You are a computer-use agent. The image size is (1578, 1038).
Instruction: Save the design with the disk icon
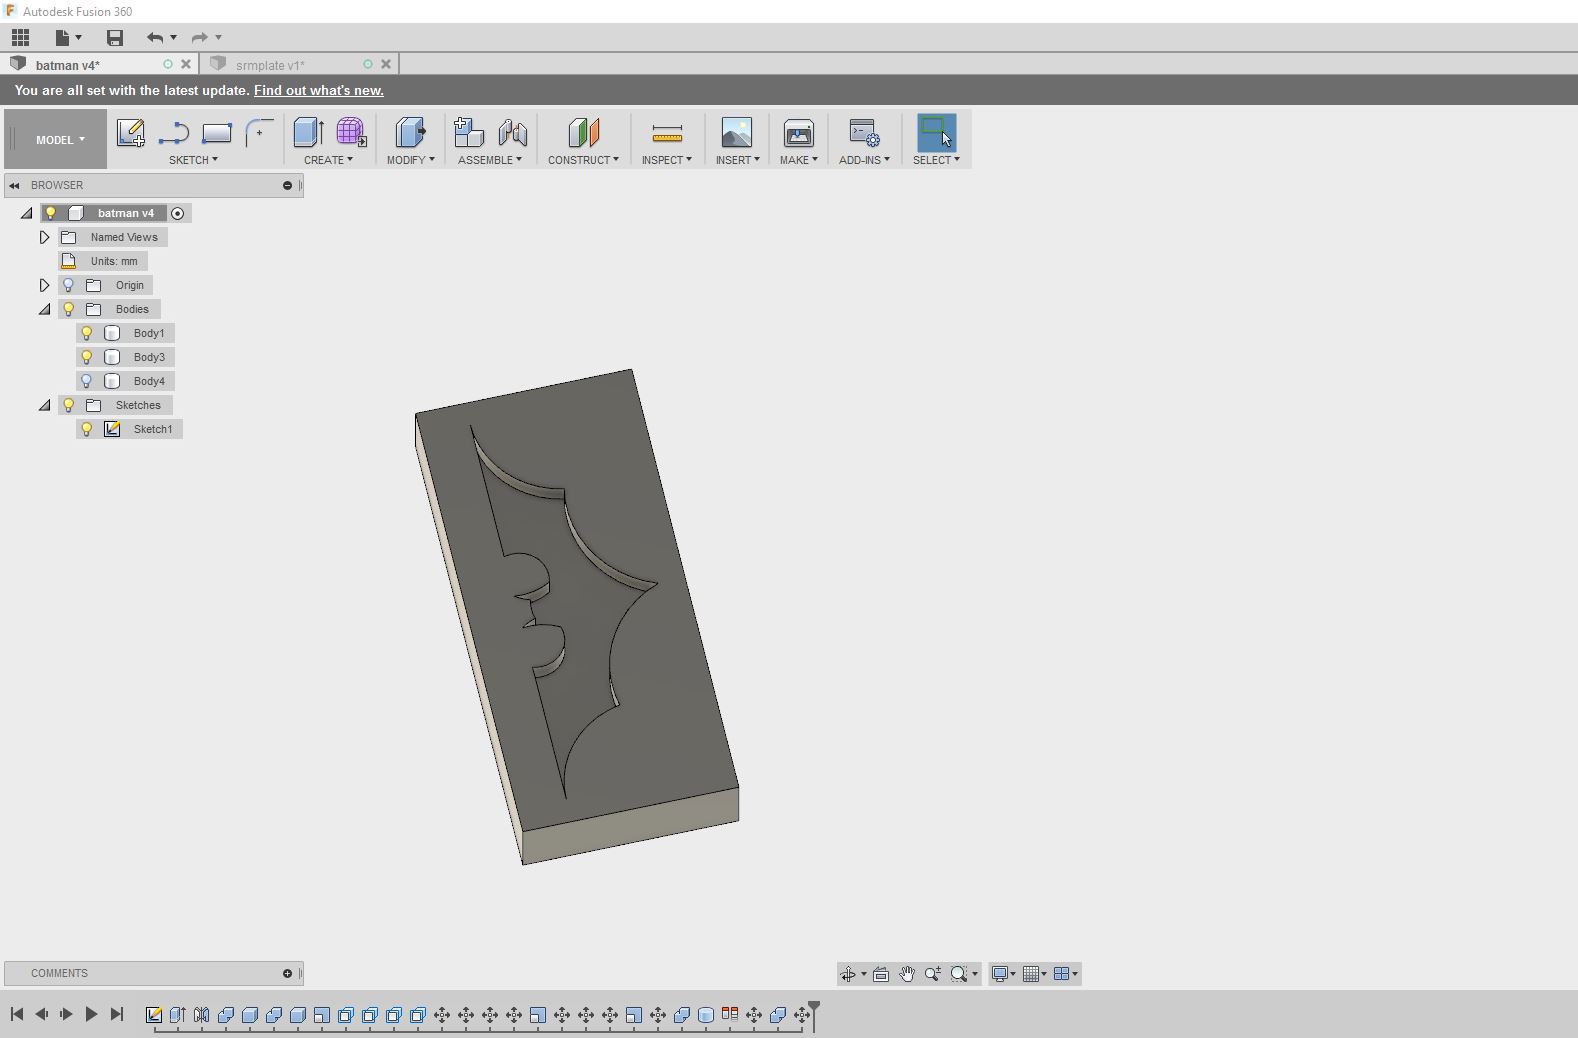tap(115, 38)
